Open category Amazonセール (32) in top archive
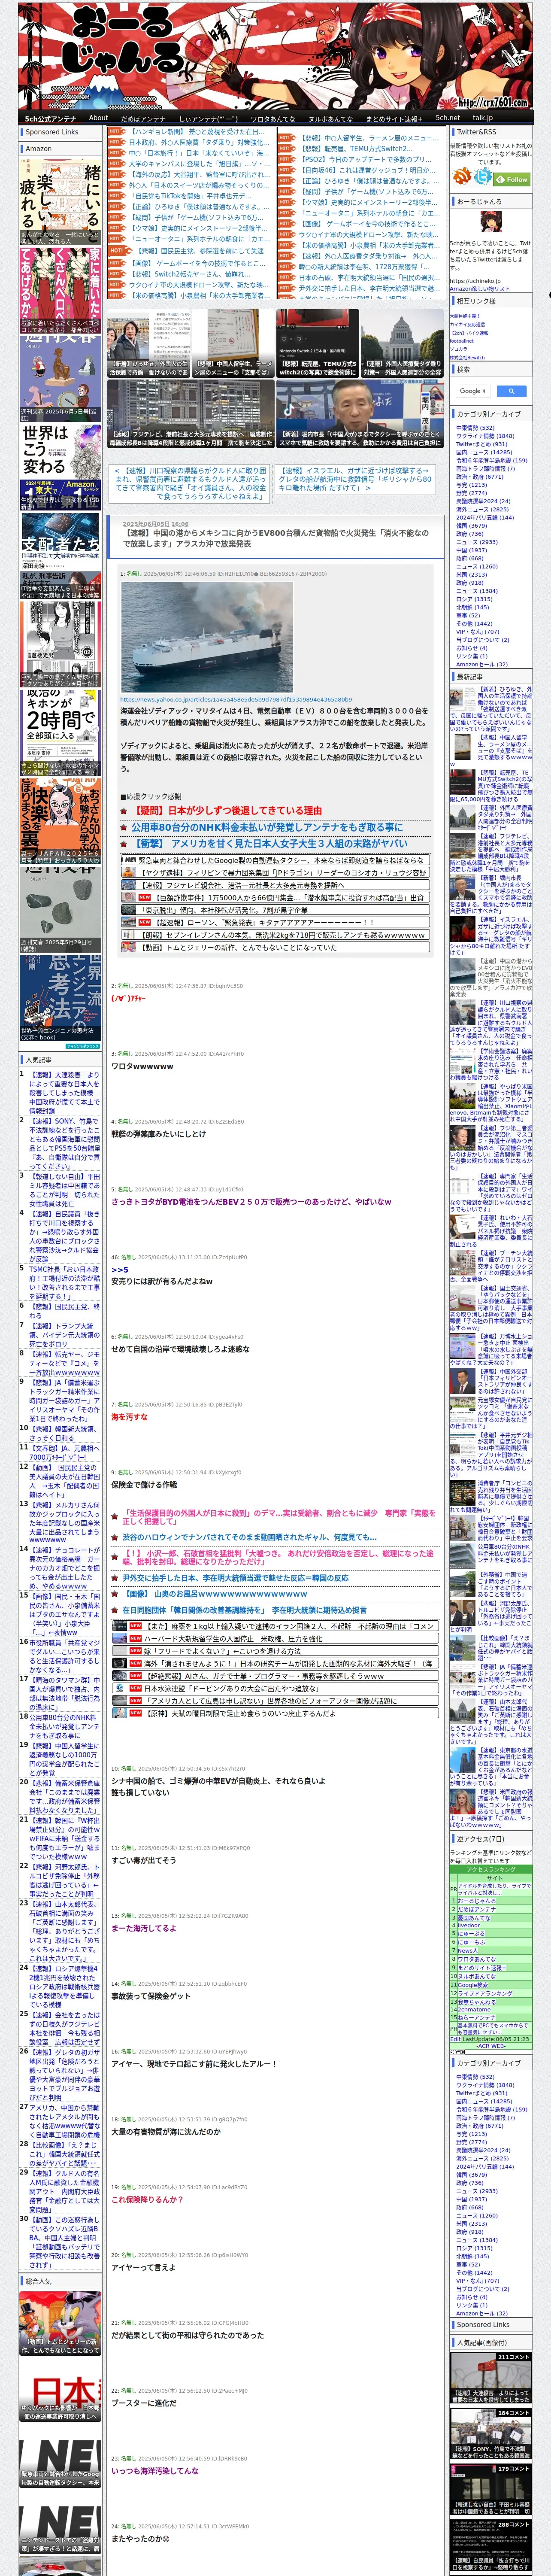This screenshot has width=551, height=2576. (482, 664)
